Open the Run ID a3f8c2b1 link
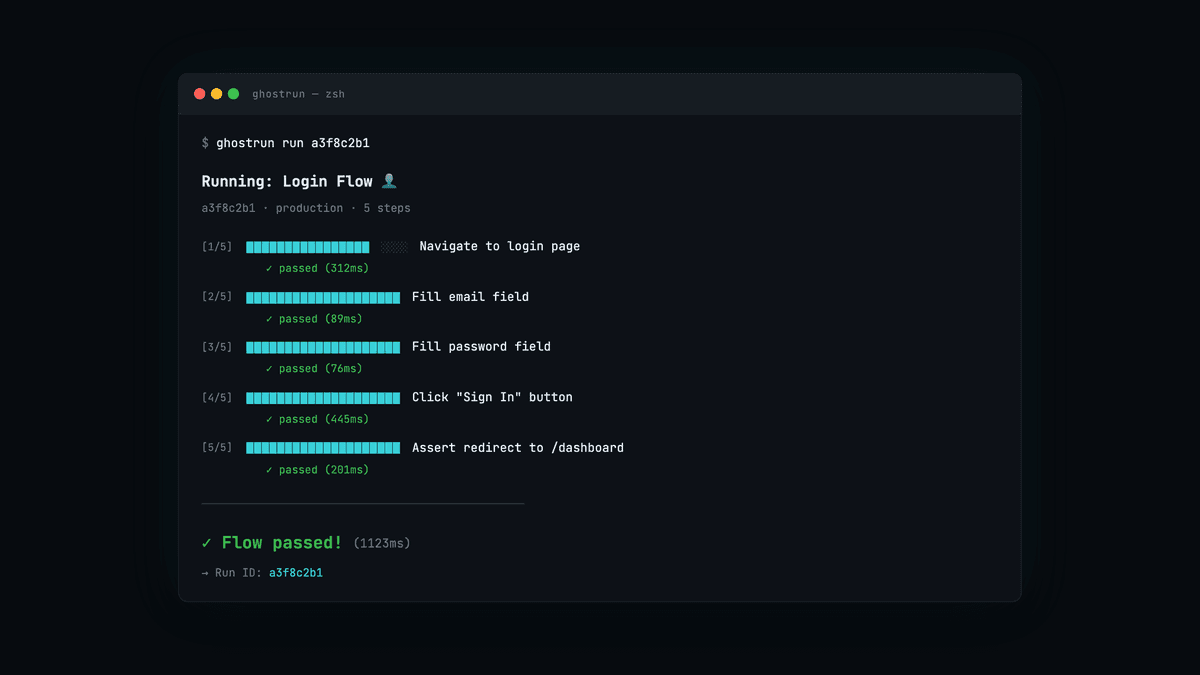The image size is (1200, 675). 296,572
